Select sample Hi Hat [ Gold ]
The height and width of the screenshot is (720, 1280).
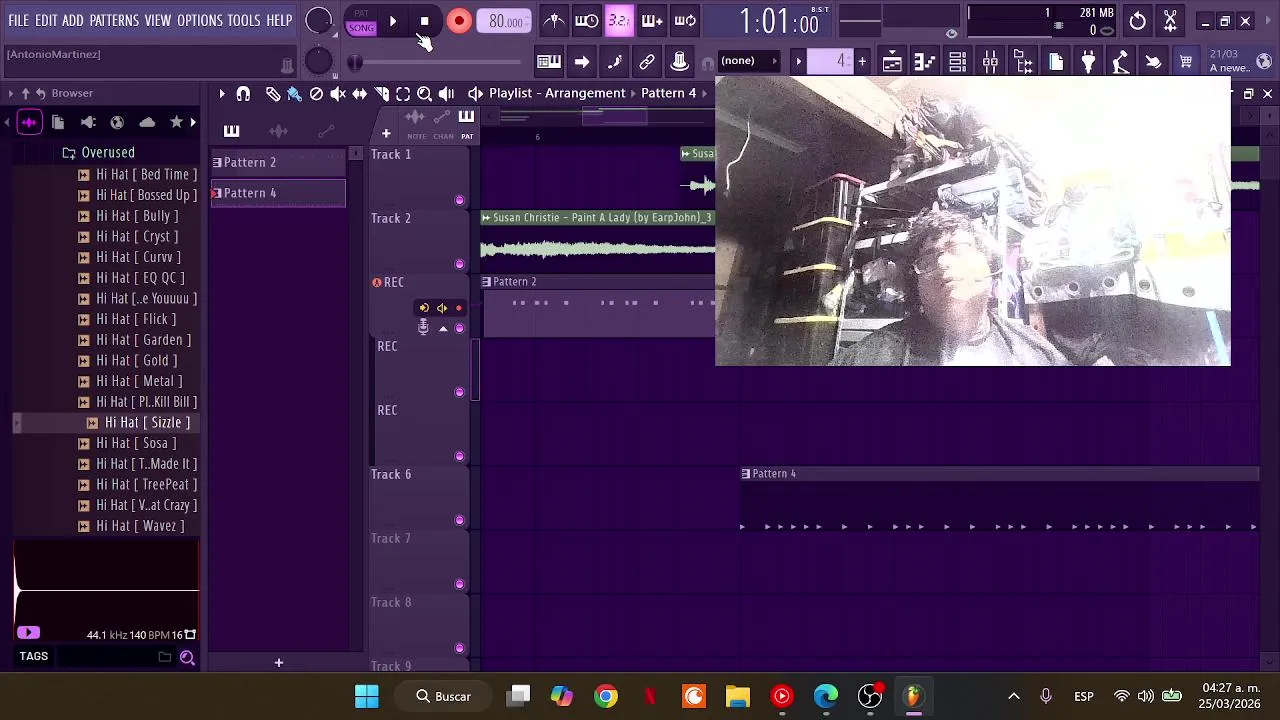(x=136, y=360)
